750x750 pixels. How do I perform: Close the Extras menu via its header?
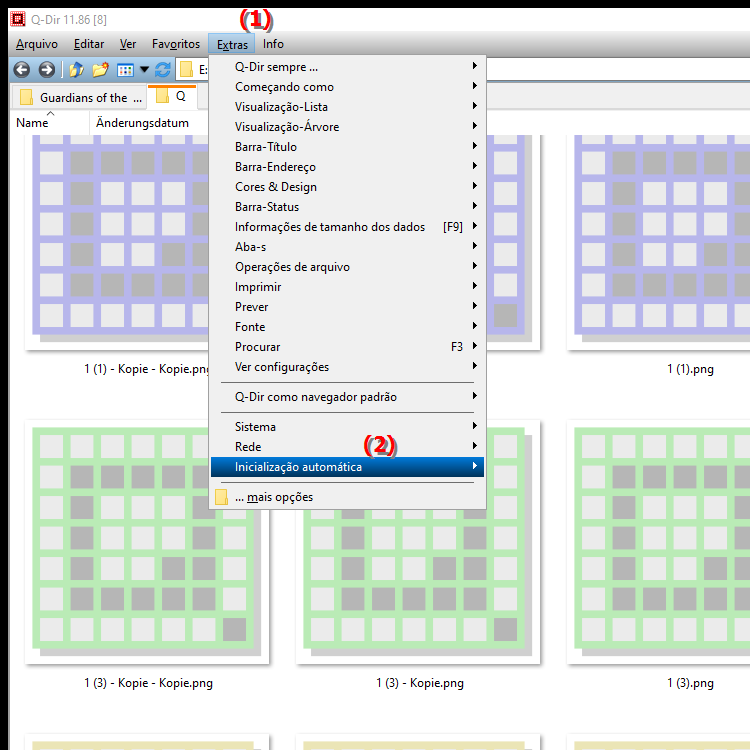232,44
